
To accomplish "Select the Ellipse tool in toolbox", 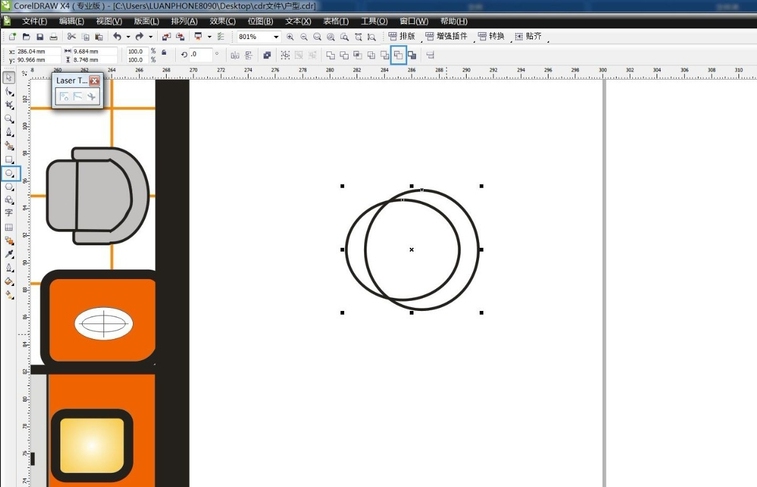I will [10, 172].
